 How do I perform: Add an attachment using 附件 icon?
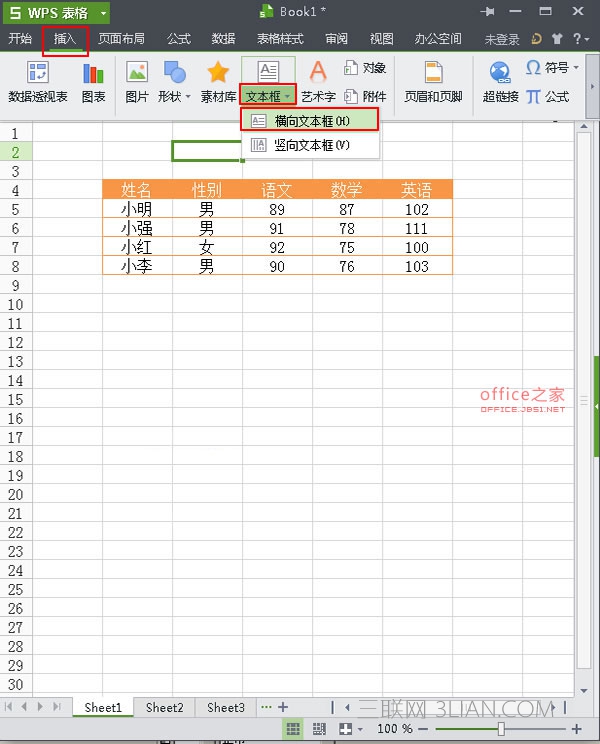(365, 97)
